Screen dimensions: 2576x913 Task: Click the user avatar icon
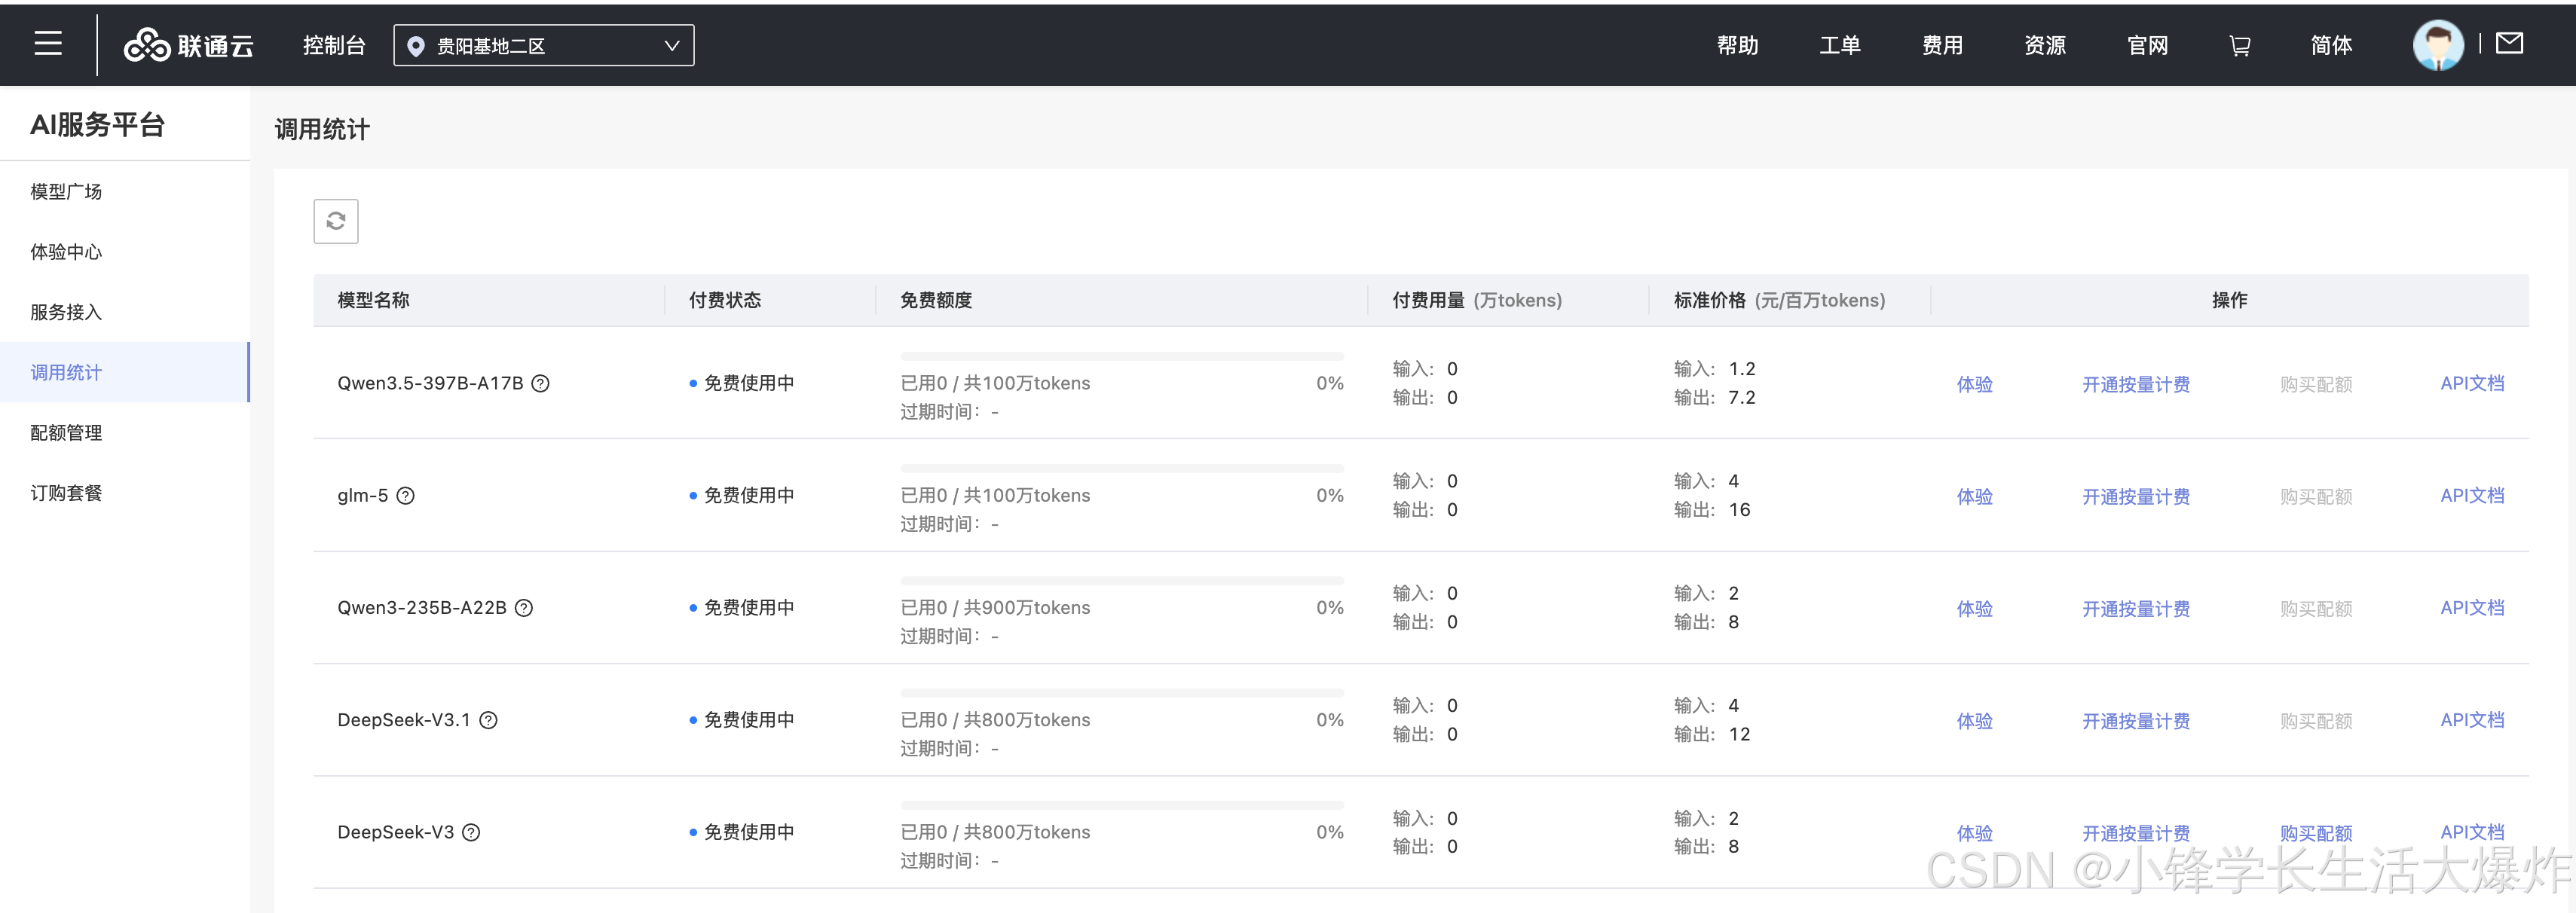[x=2437, y=45]
